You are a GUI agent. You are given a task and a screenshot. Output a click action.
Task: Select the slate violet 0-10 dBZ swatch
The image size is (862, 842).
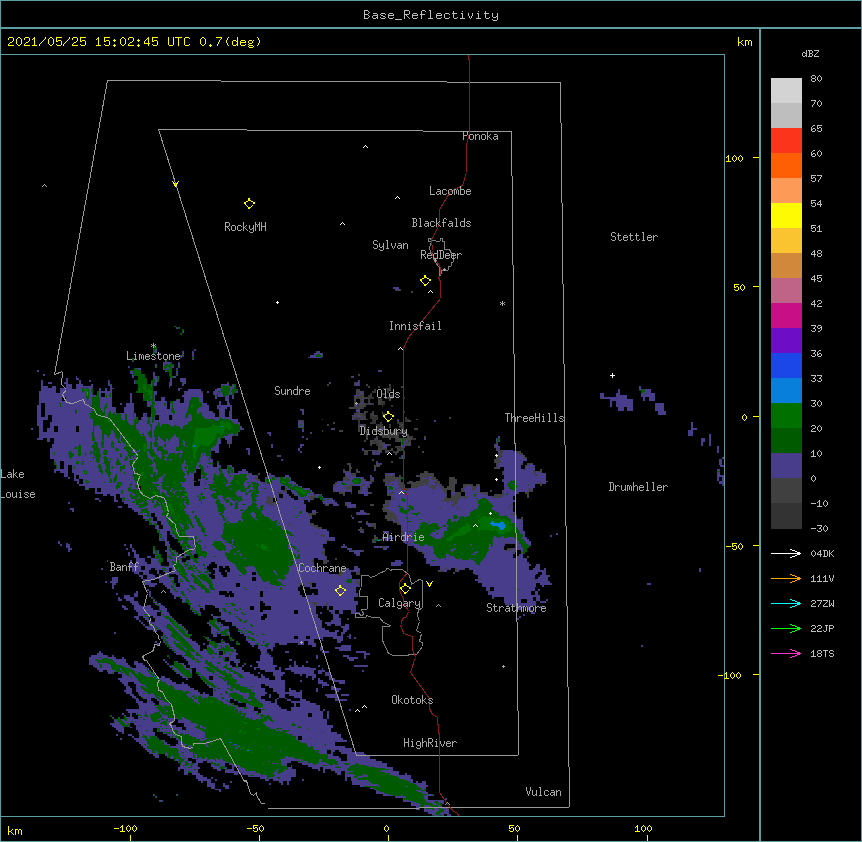click(786, 466)
